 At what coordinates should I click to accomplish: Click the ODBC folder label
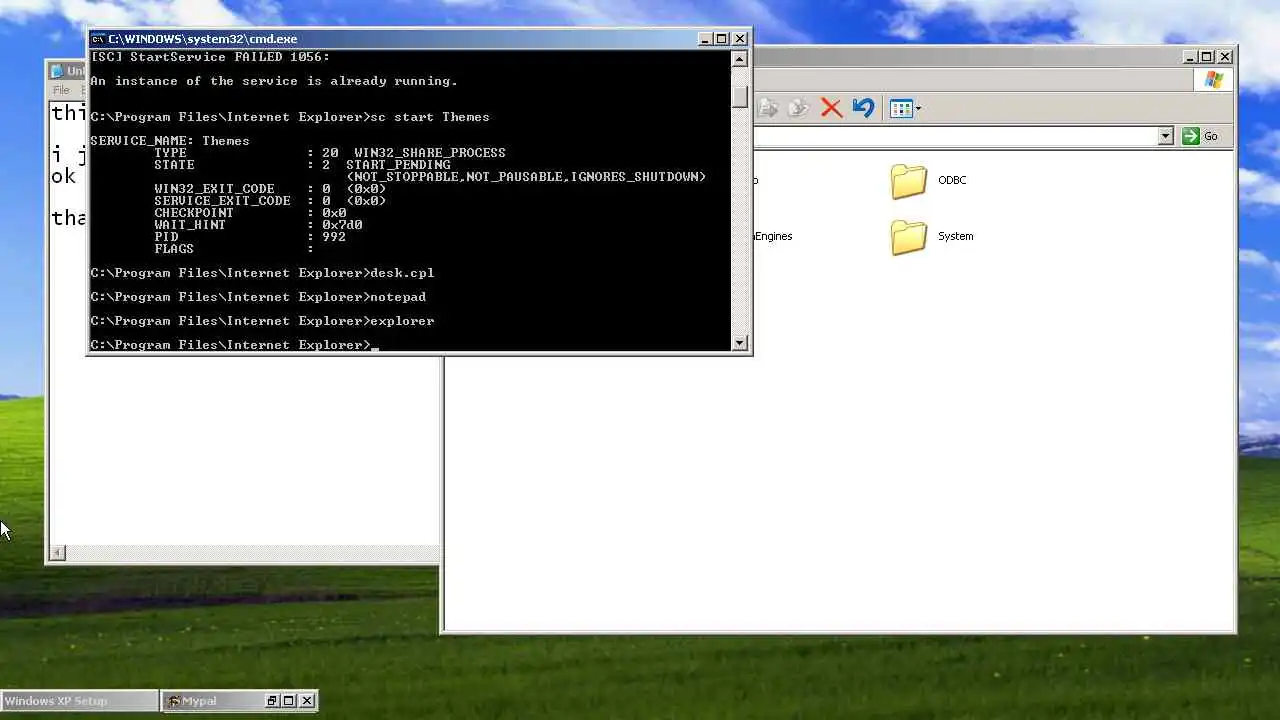pyautogui.click(x=952, y=180)
